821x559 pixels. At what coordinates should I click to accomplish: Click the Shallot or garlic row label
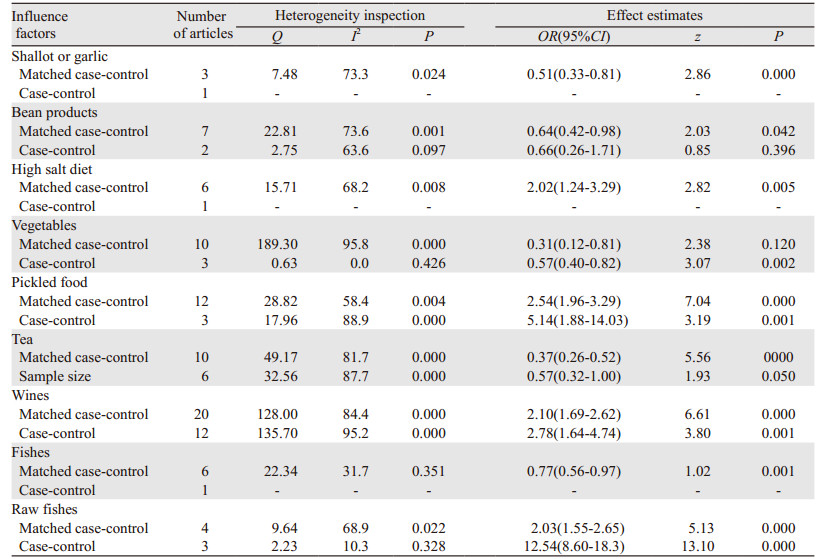pos(59,56)
